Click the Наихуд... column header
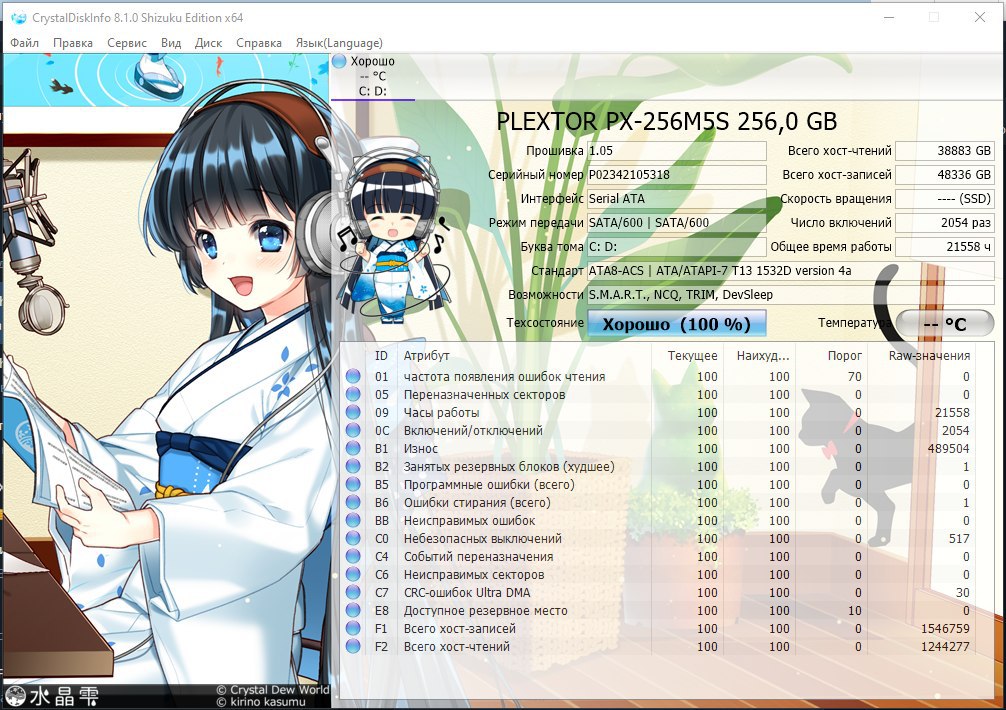This screenshot has width=1006, height=710. [763, 355]
